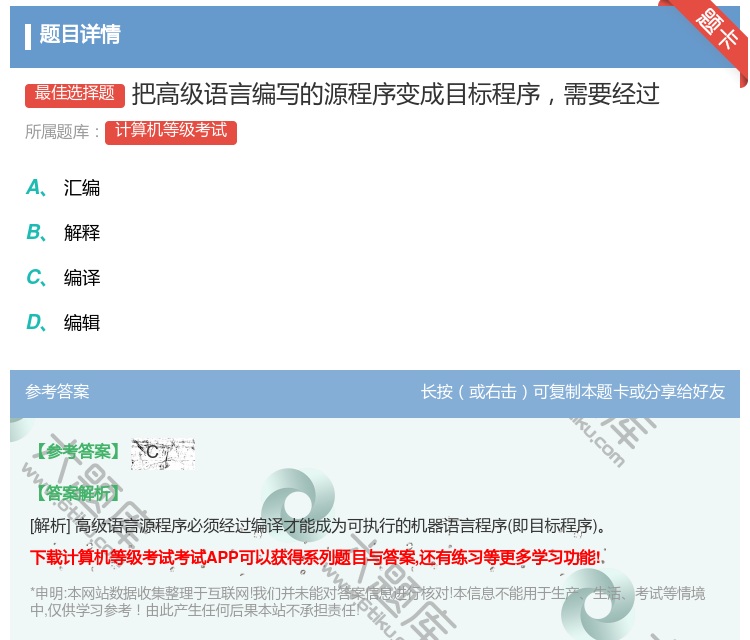Click the [解析] explanation sentence
The height and width of the screenshot is (640, 750).
[x=317, y=526]
